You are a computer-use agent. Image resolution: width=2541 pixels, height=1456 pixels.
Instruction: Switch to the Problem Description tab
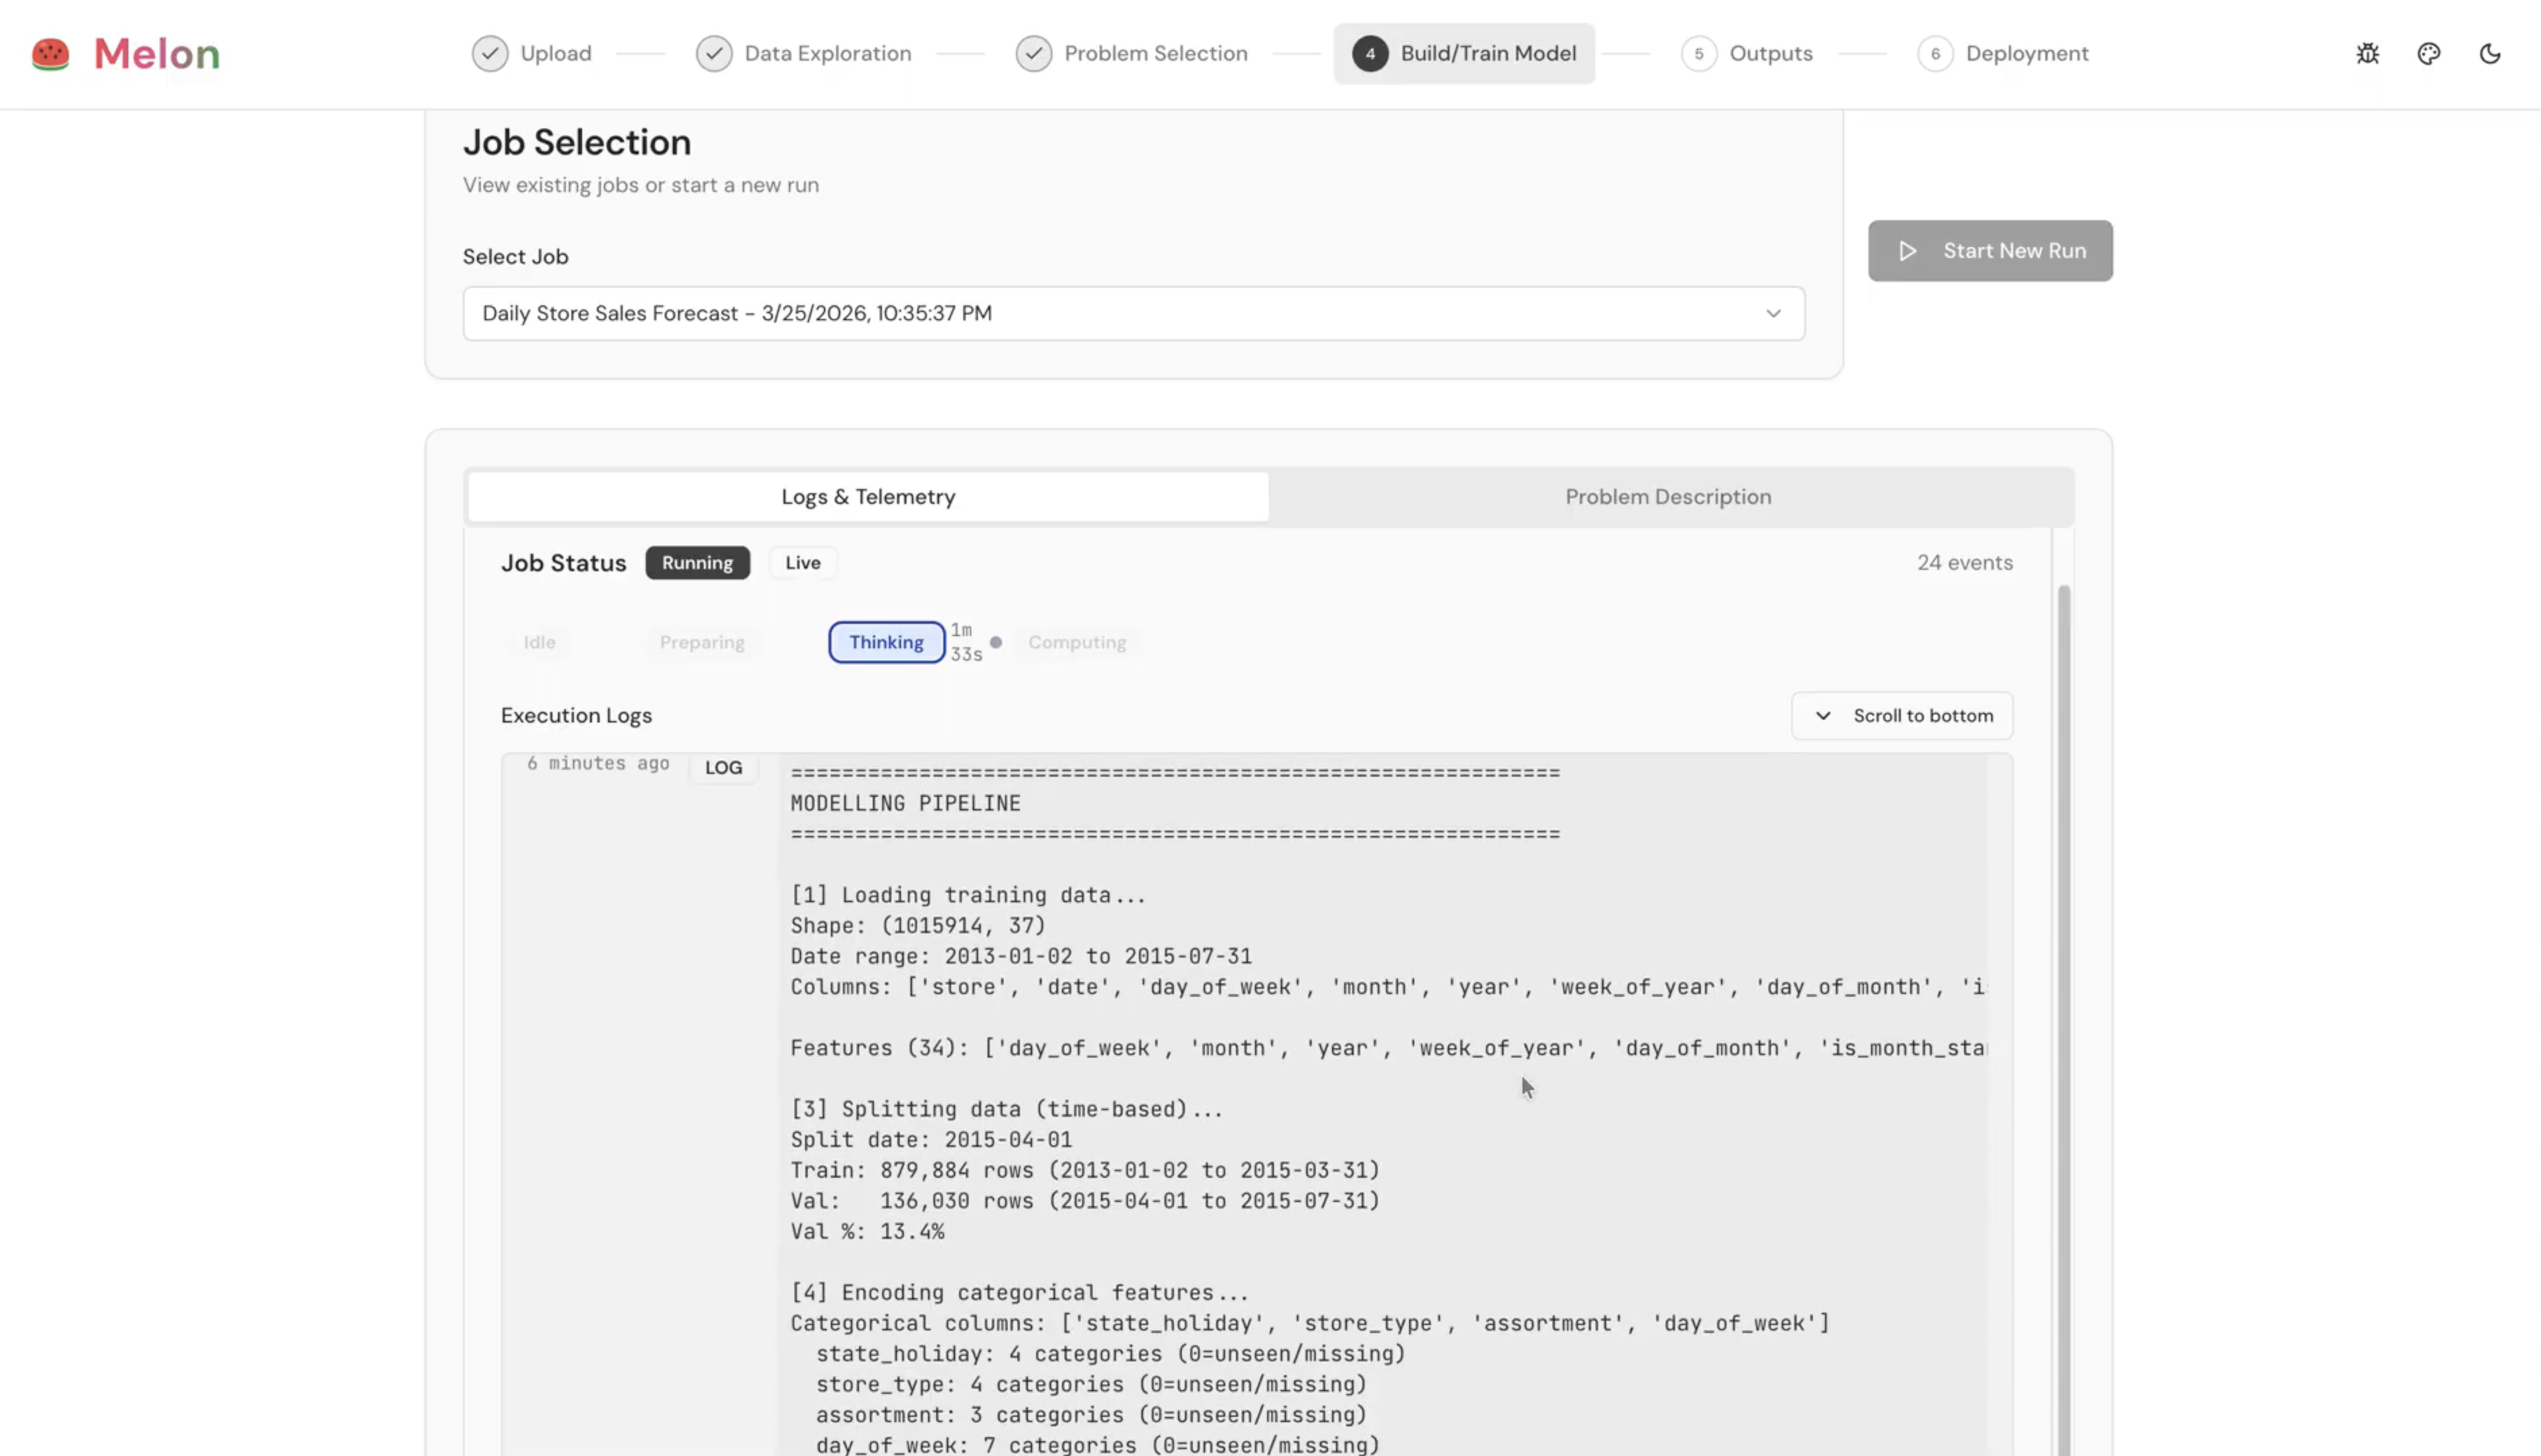[1667, 497]
